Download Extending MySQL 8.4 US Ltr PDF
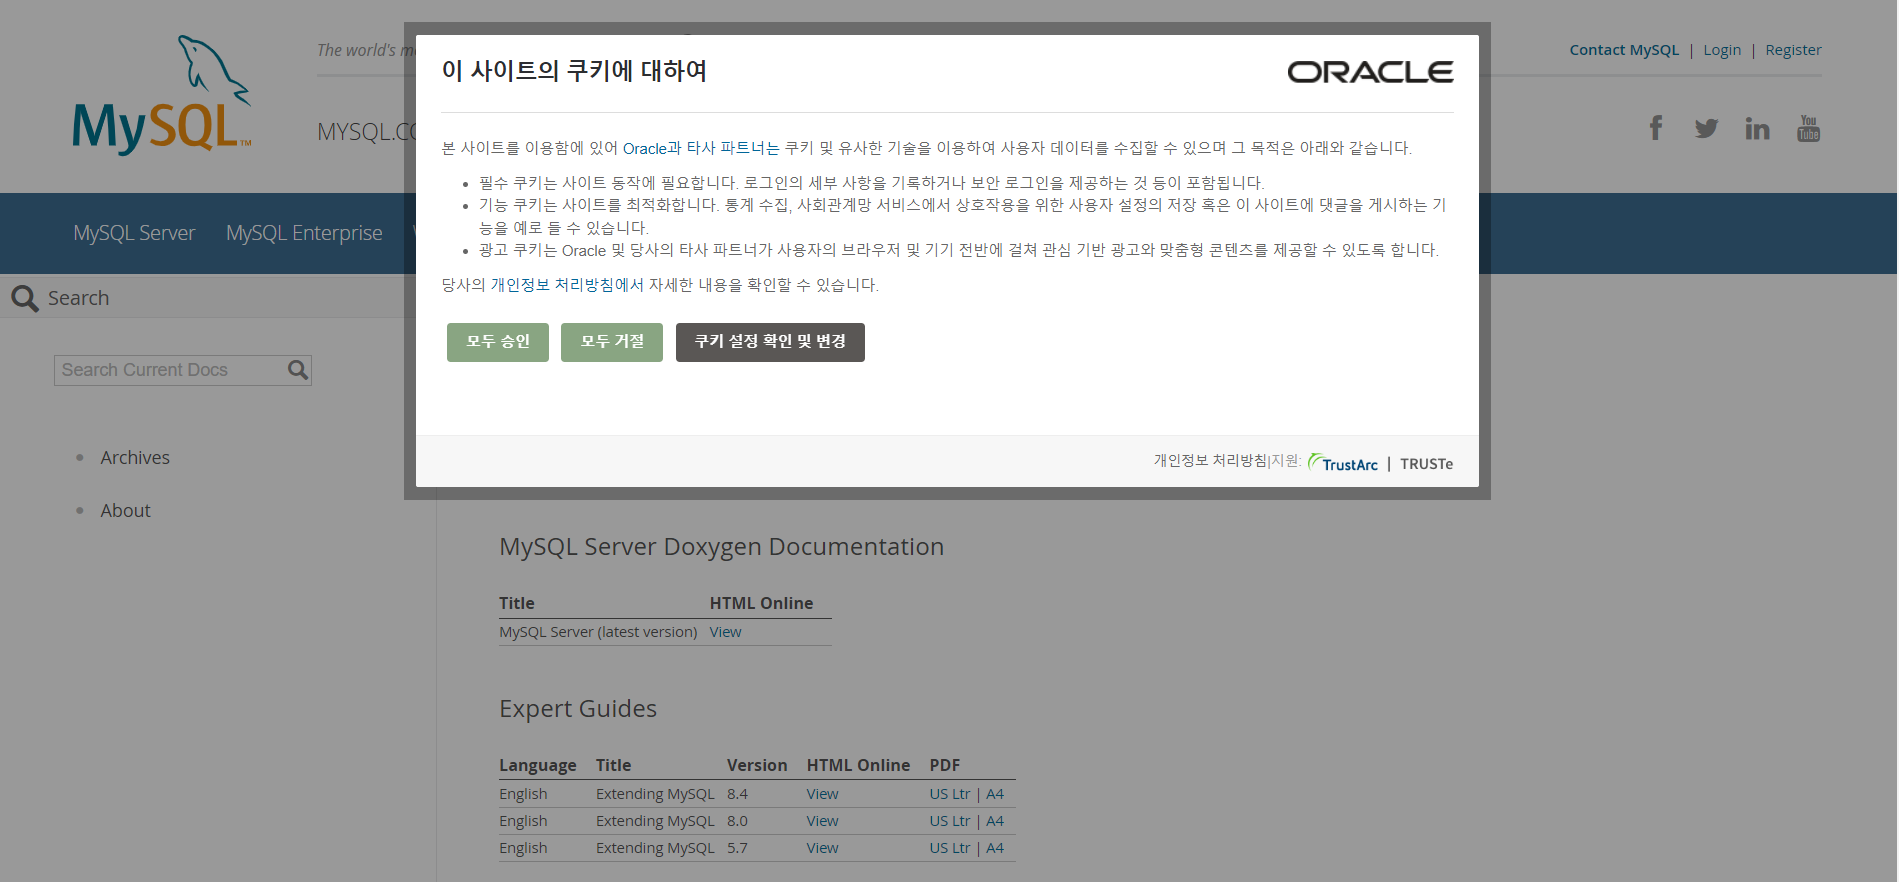The height and width of the screenshot is (882, 1899). [949, 794]
